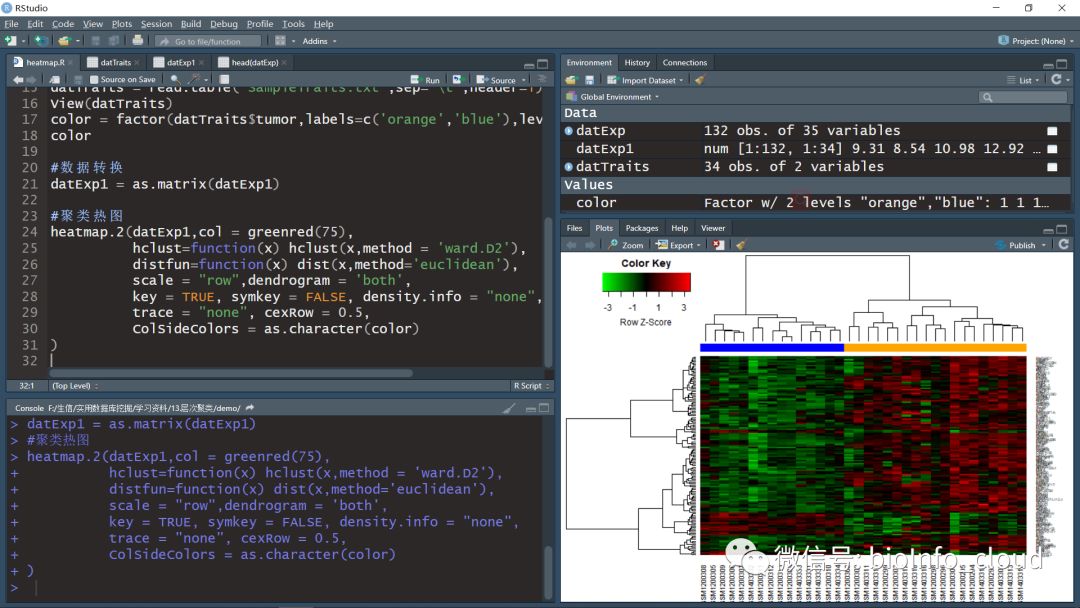Maximize the Plots pane
This screenshot has width=1080, height=608.
1061,229
